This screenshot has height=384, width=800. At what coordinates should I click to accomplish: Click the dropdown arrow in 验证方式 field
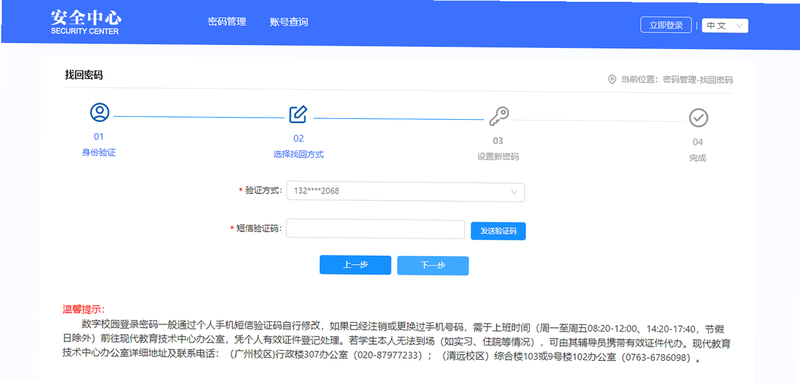(x=514, y=192)
